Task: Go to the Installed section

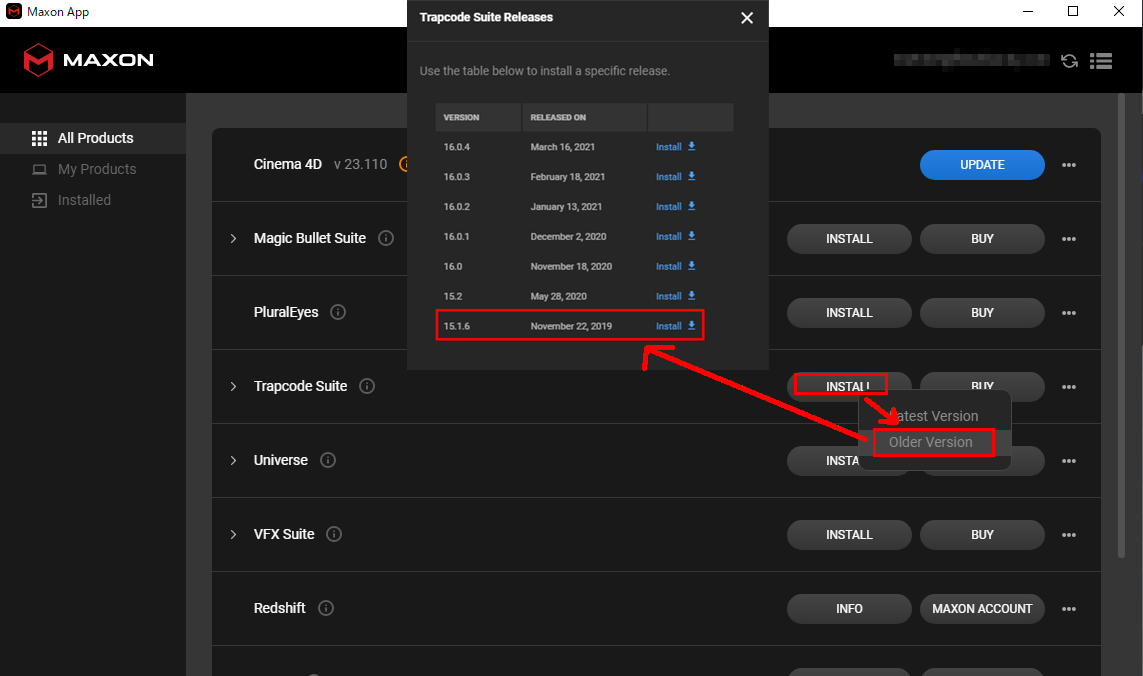Action: (84, 200)
